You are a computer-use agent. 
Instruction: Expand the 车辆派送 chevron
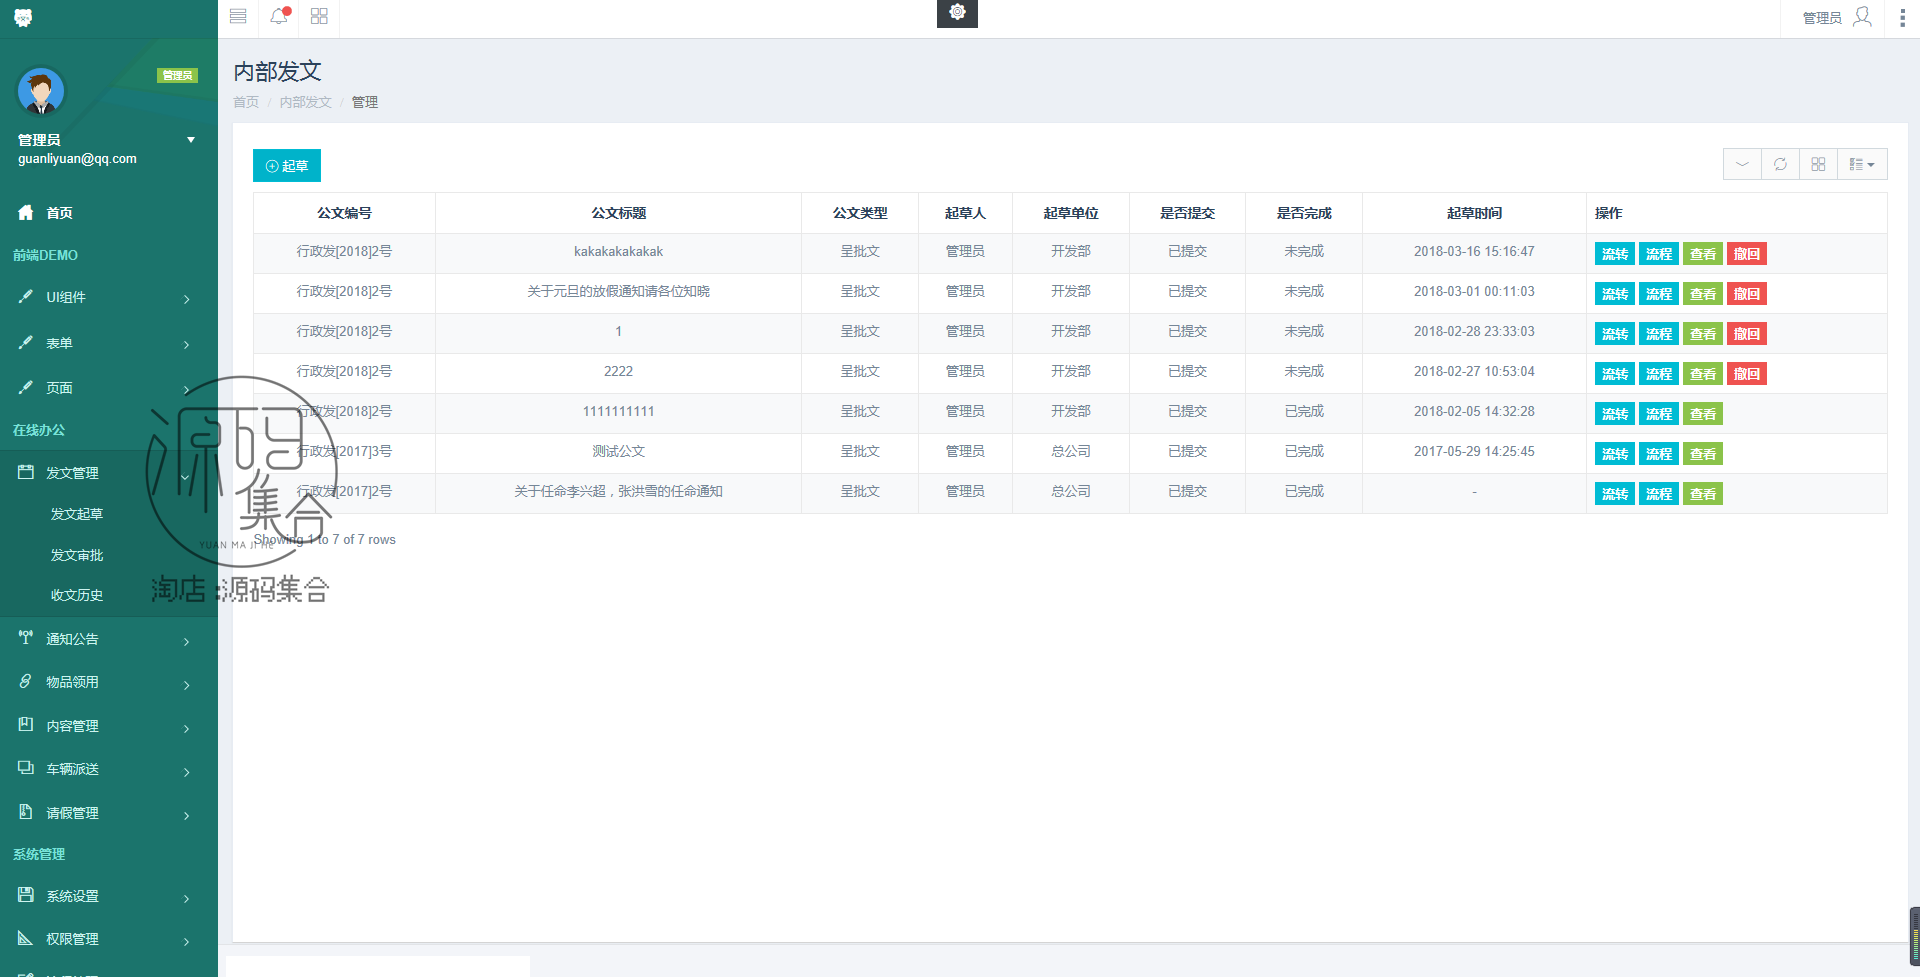pyautogui.click(x=187, y=772)
